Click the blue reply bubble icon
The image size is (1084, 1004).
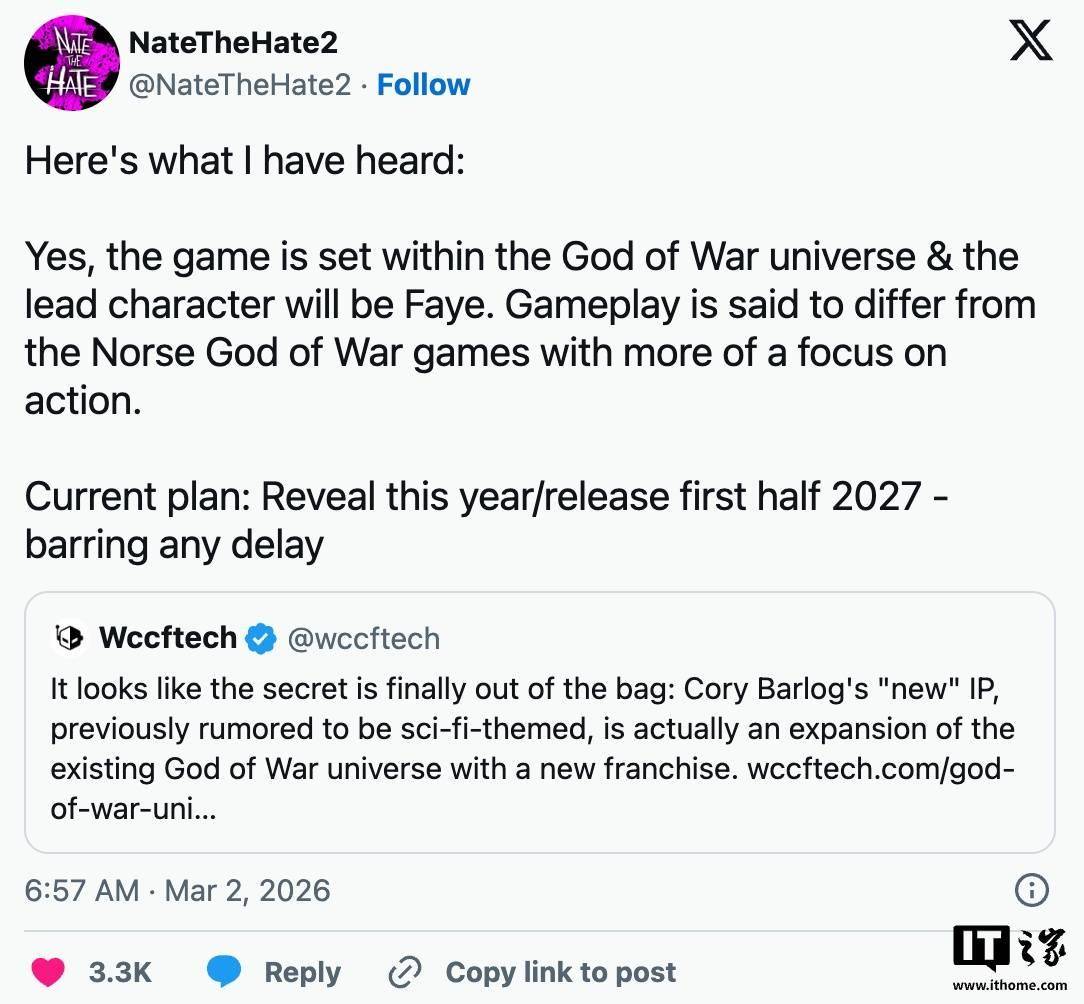tap(226, 972)
